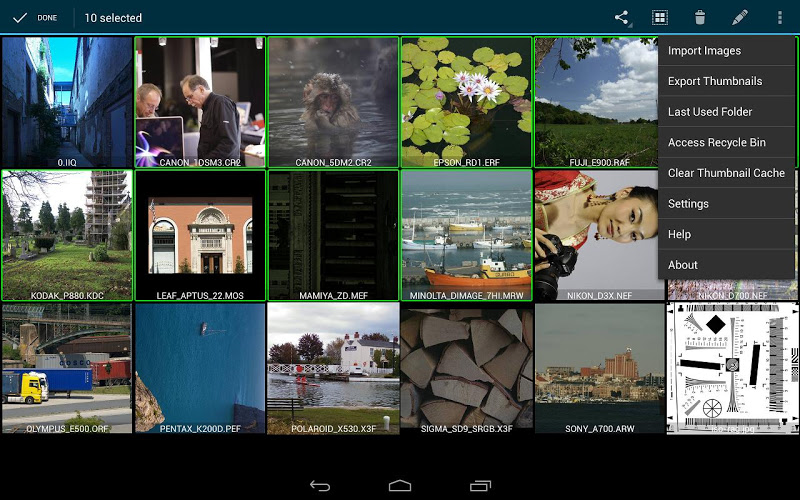Toggle selection of EPSON_RD1.ERF lily thumbnail

coord(466,102)
